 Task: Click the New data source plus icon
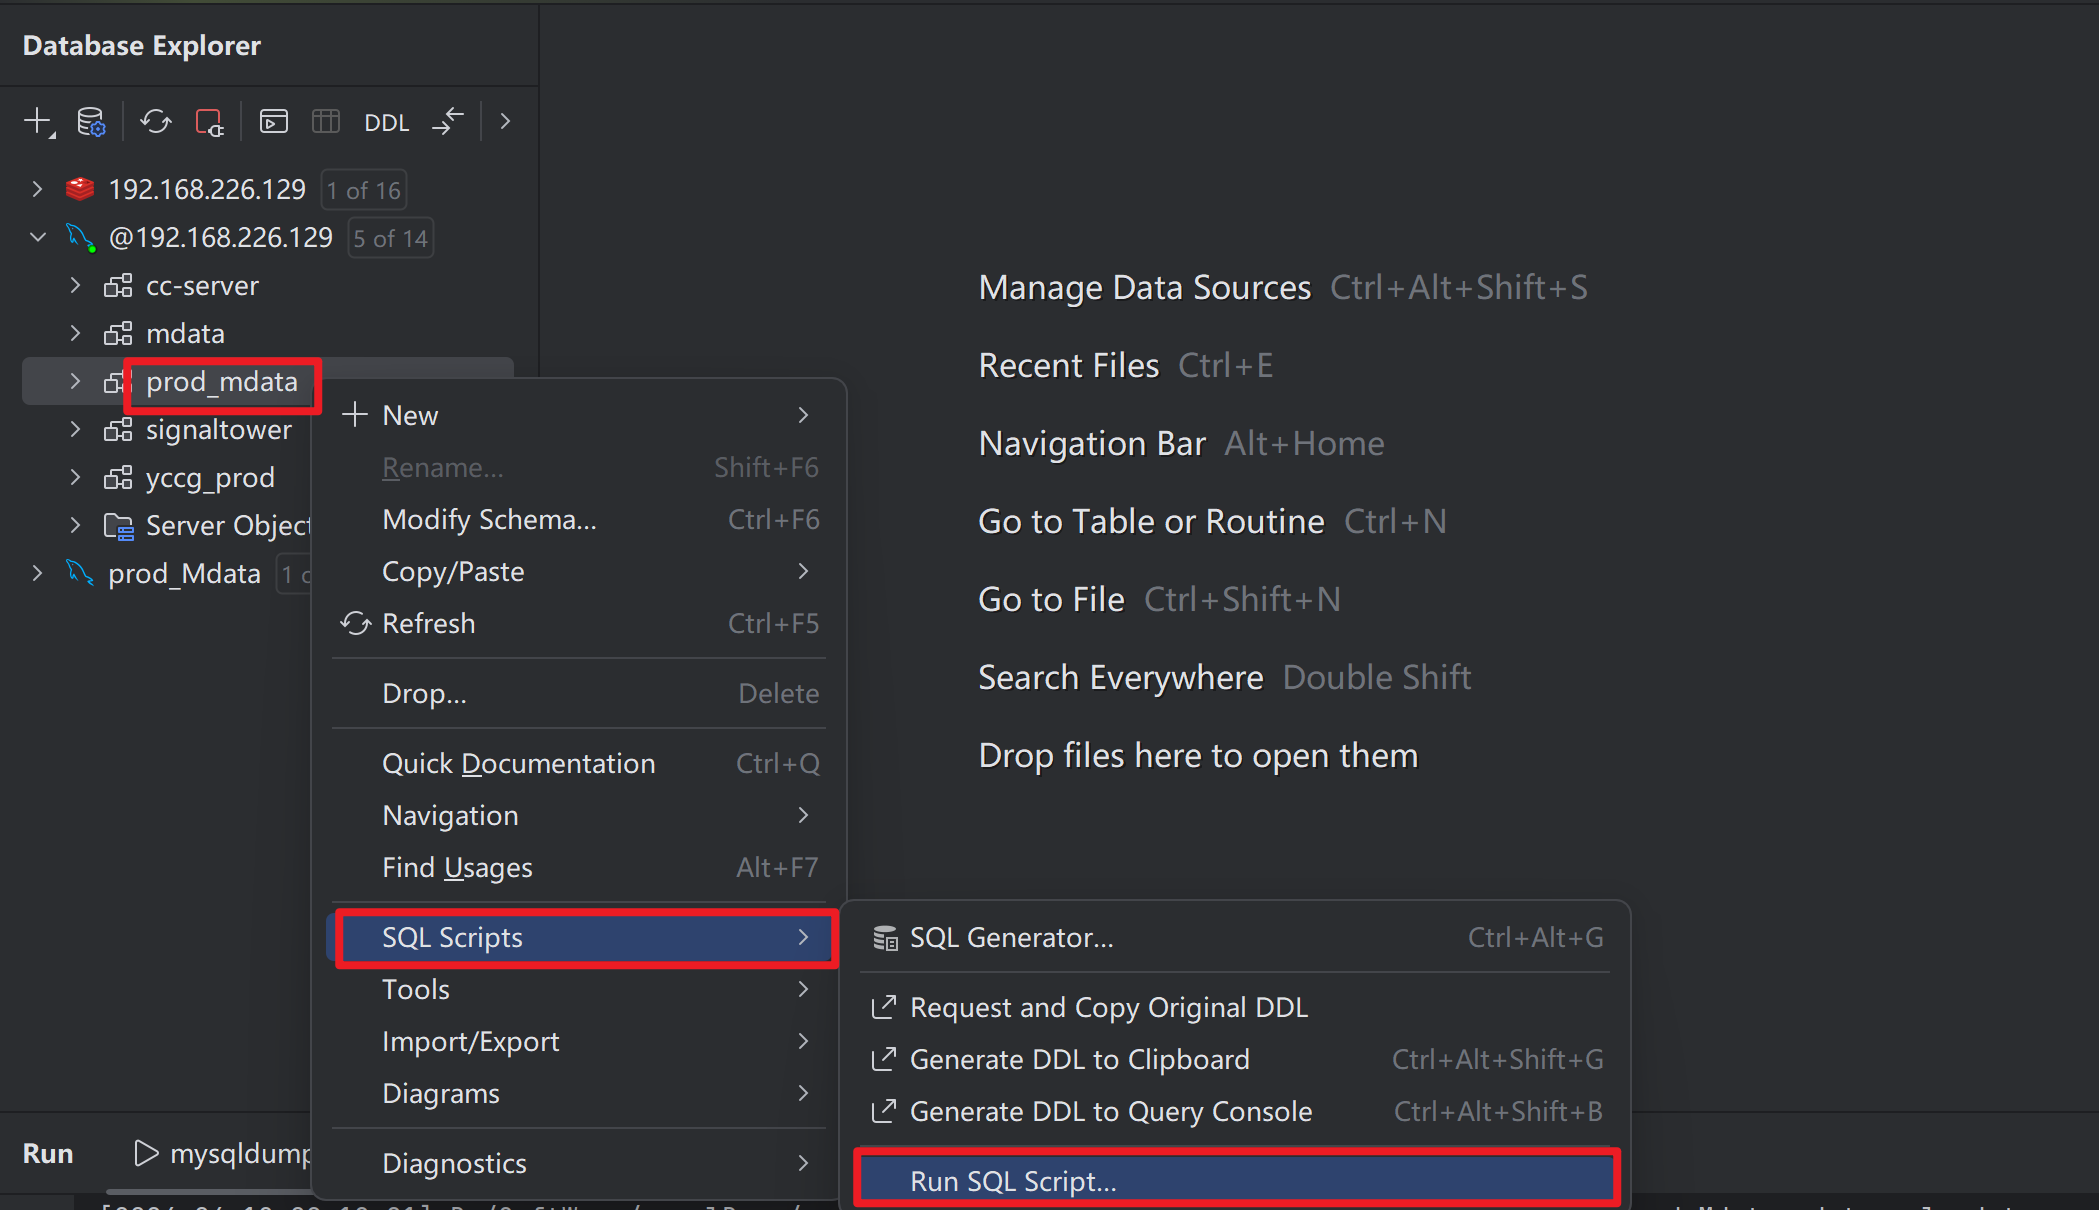click(x=37, y=122)
